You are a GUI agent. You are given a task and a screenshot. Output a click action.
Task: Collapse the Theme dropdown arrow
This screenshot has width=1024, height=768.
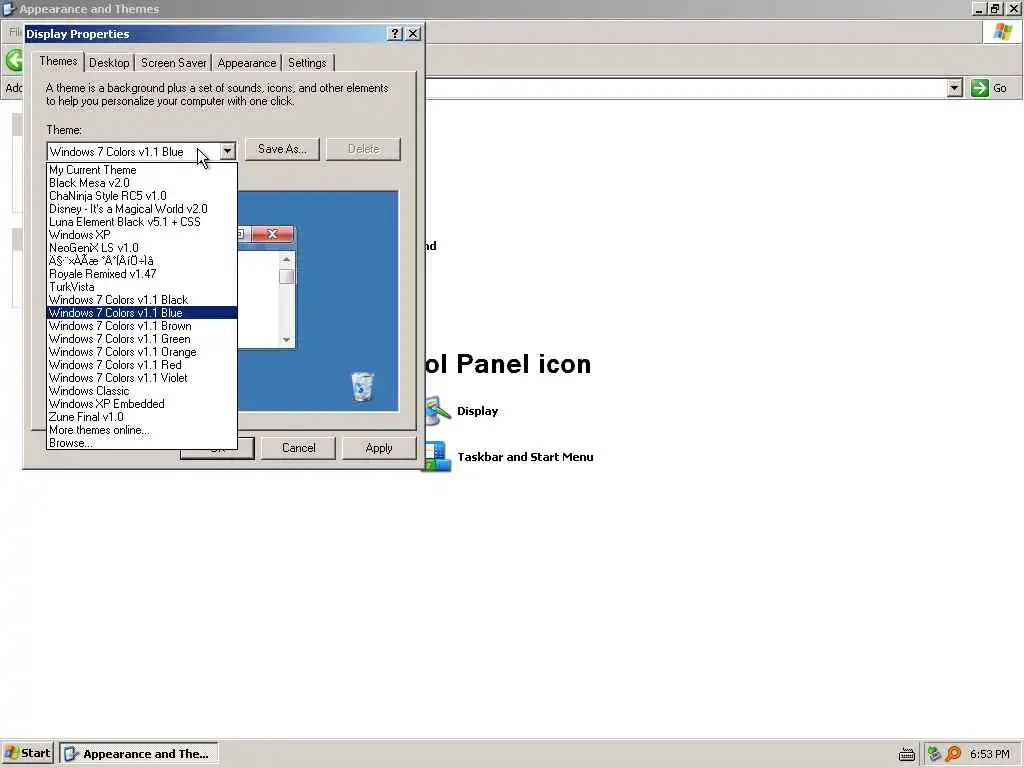tap(227, 152)
